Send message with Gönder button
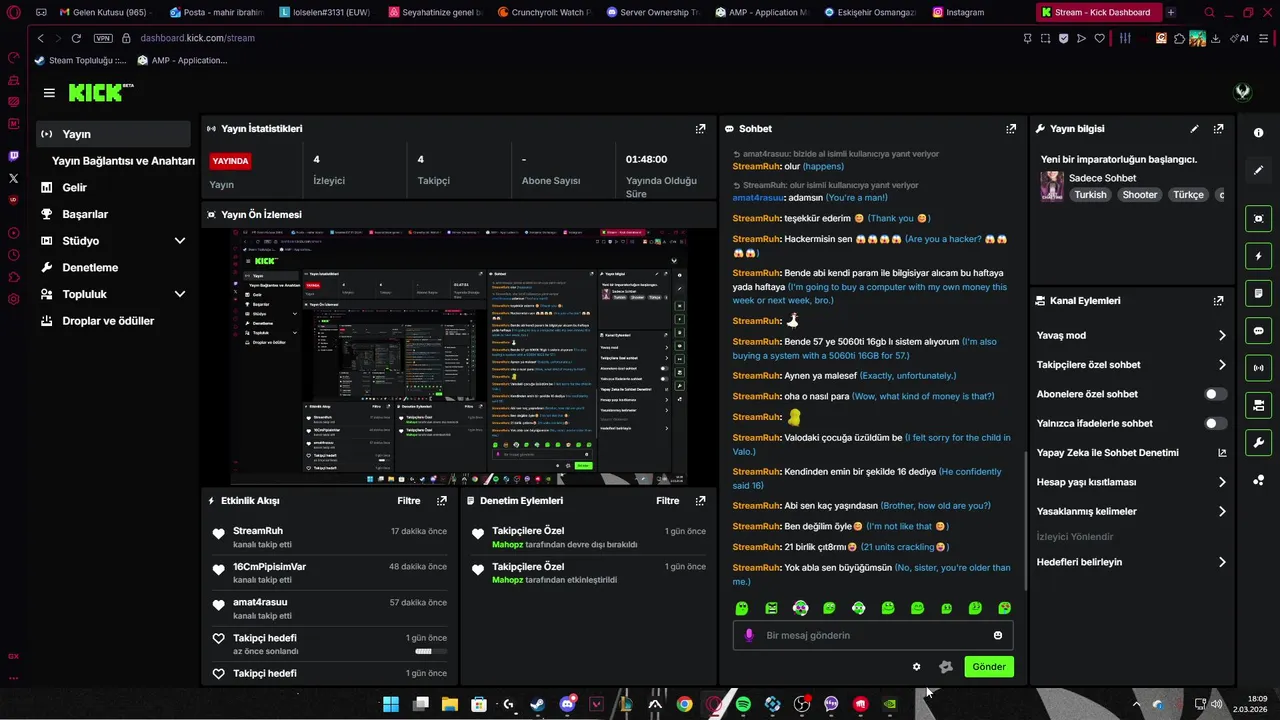The height and width of the screenshot is (720, 1280). click(x=989, y=667)
